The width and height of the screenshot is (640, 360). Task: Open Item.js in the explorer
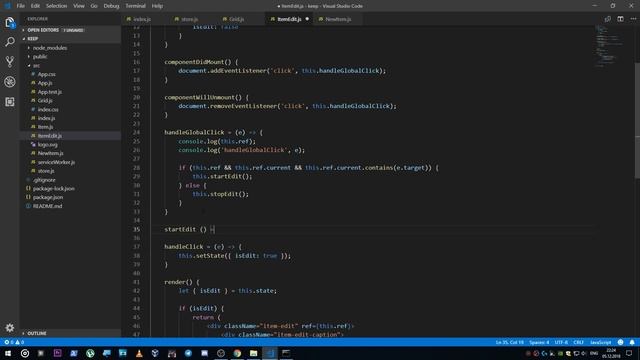click(x=45, y=127)
